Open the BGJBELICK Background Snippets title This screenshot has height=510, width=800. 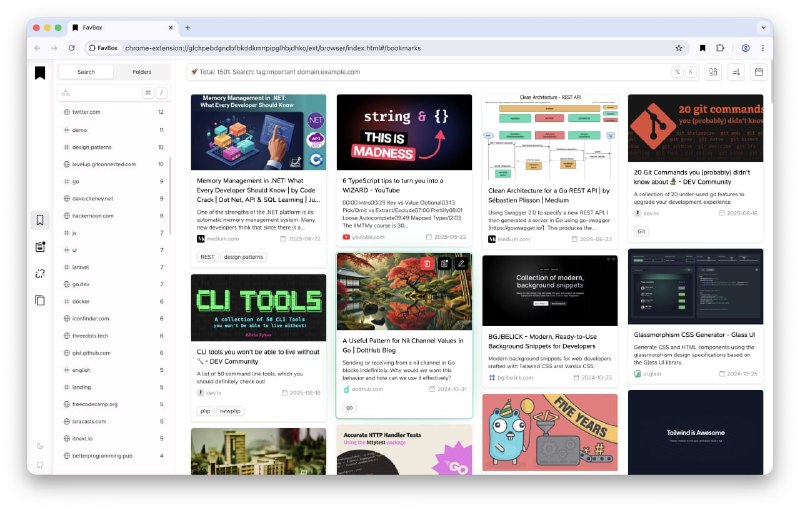[x=542, y=341]
